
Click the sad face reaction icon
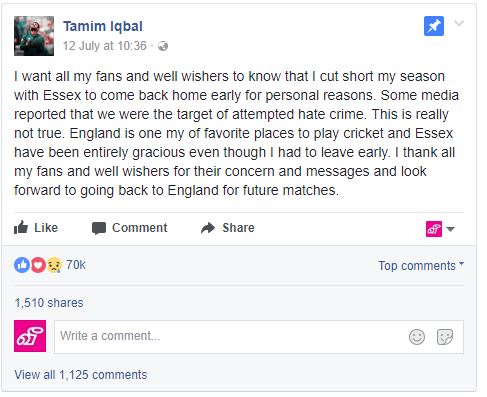(54, 265)
